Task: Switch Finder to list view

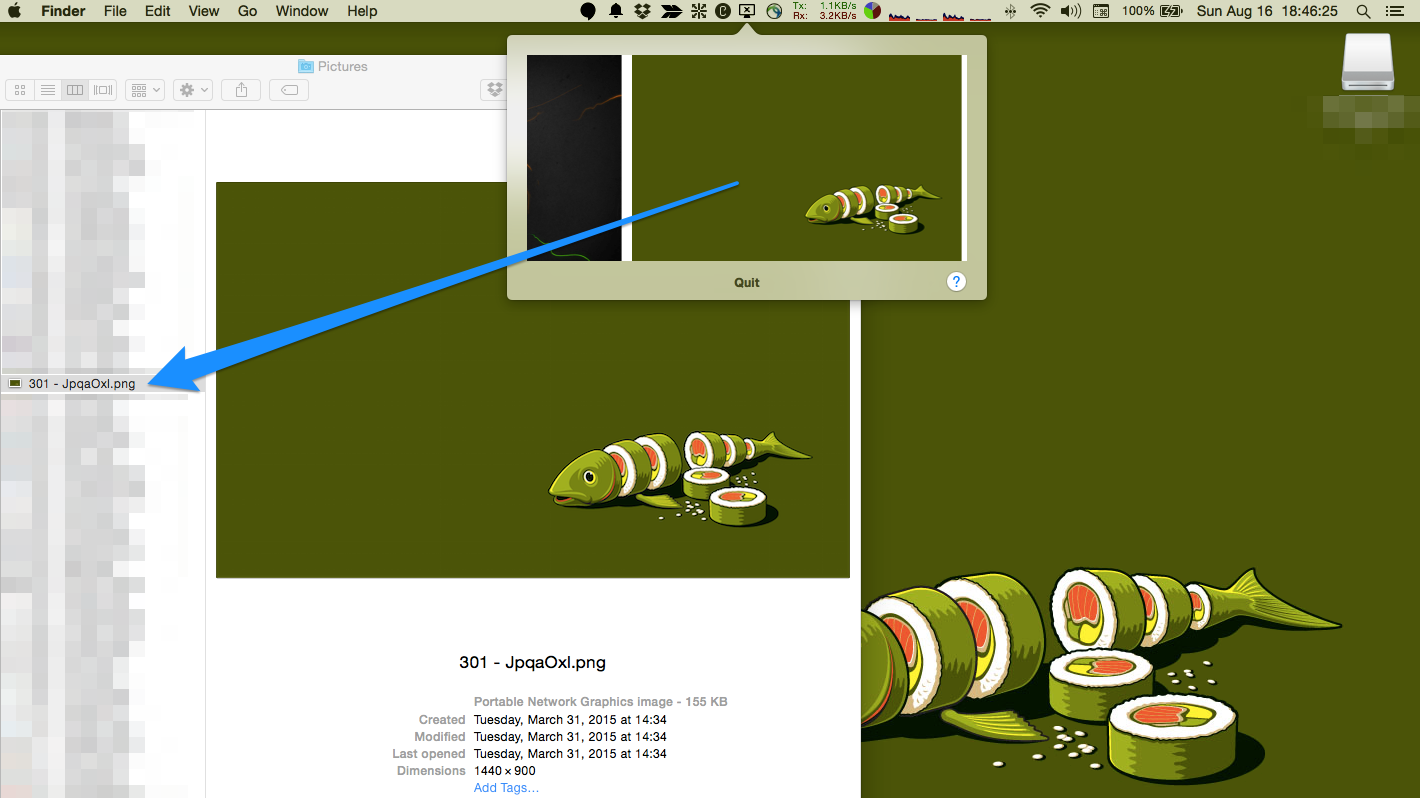Action: (47, 90)
